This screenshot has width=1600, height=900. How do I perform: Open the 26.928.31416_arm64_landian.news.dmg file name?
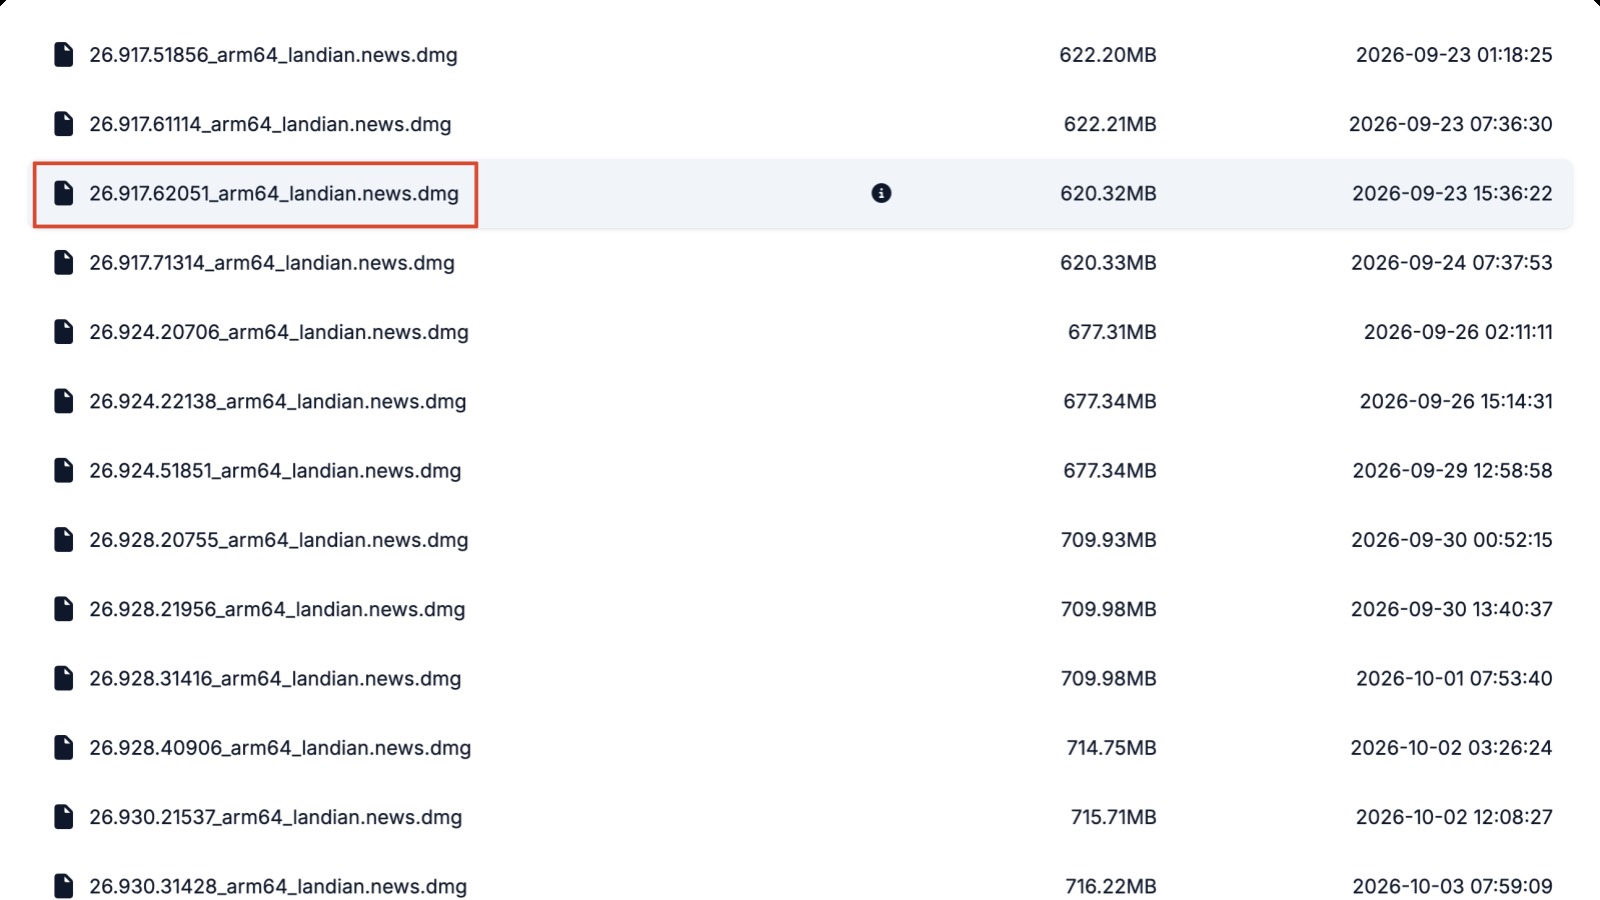[275, 678]
